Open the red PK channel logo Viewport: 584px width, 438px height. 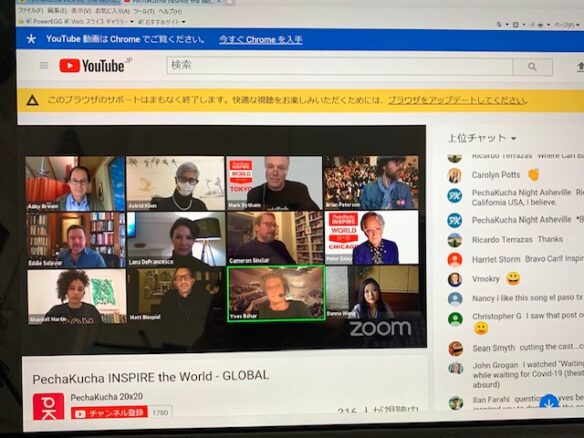tap(48, 407)
